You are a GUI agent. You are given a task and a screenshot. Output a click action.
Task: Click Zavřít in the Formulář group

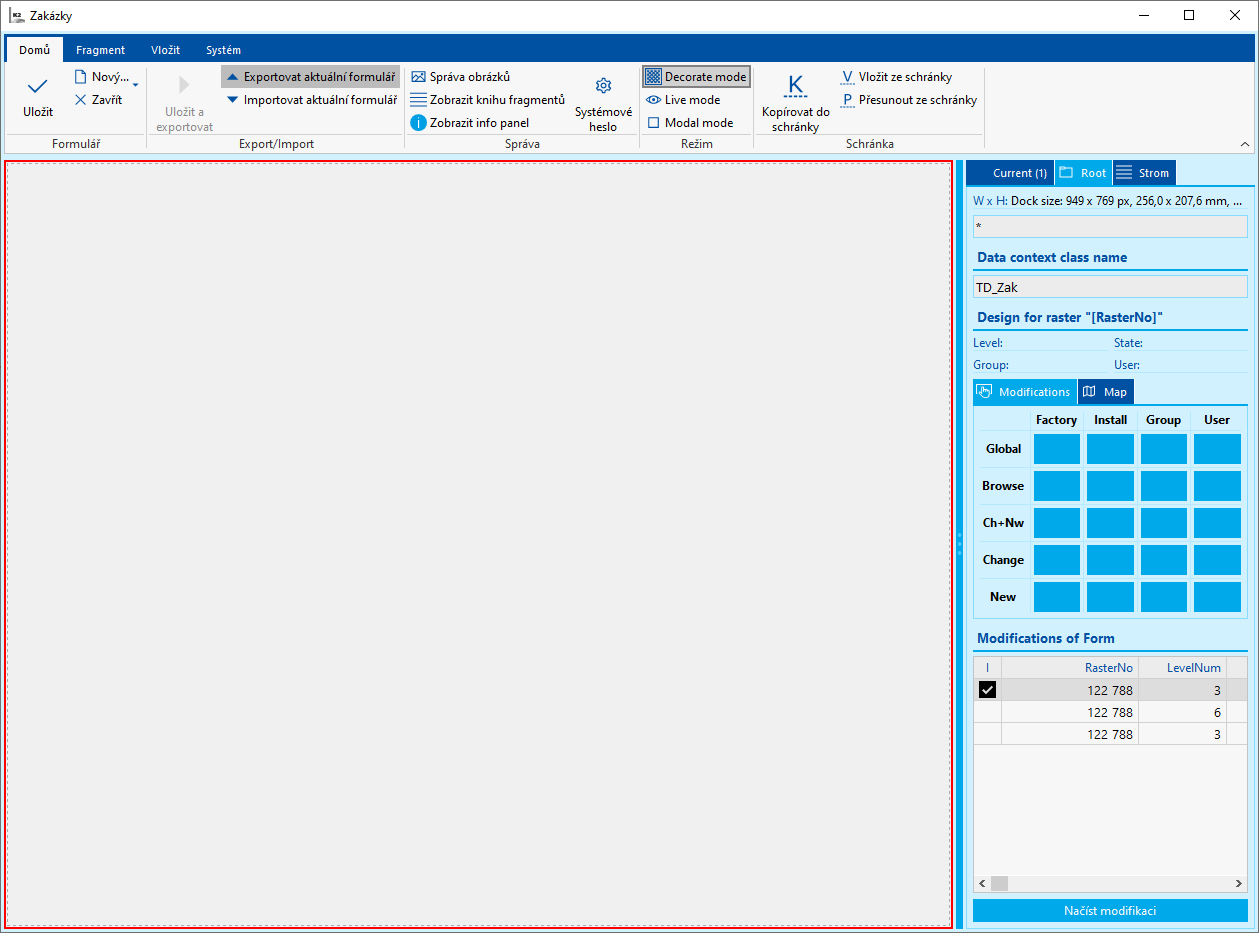tap(99, 100)
